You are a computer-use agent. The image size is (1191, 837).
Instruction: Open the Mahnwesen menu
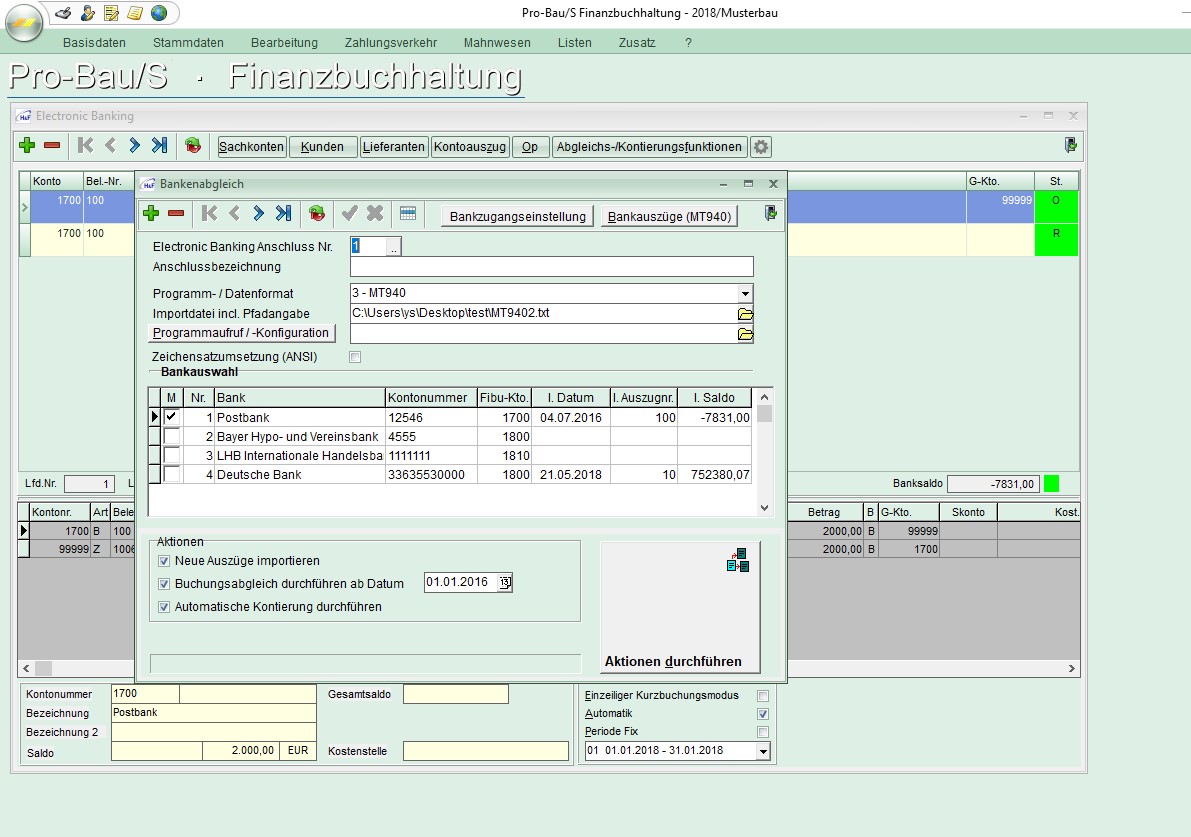[x=497, y=43]
